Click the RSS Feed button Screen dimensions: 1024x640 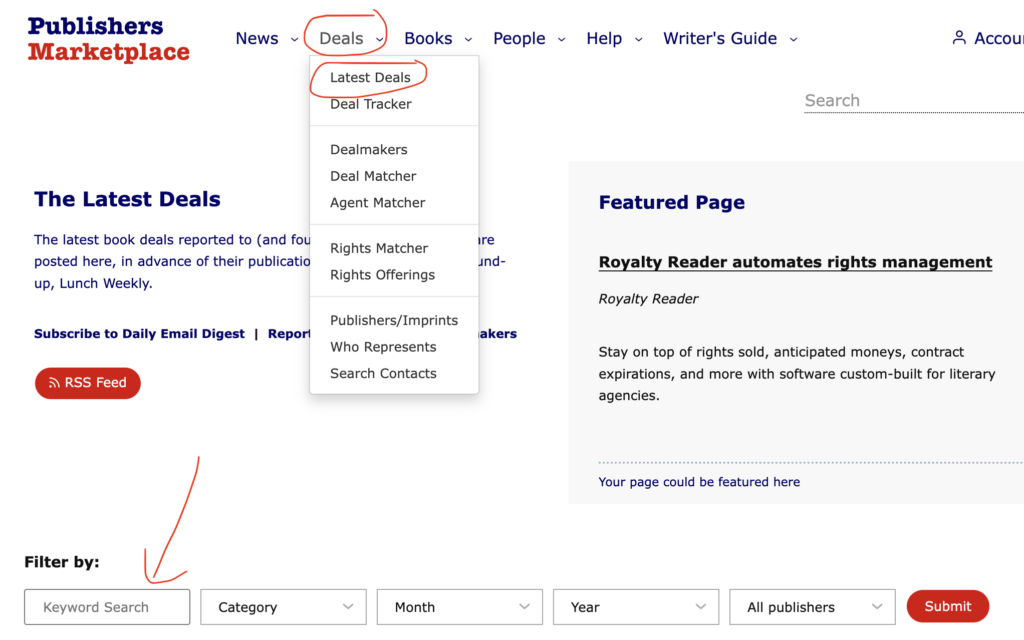87,383
